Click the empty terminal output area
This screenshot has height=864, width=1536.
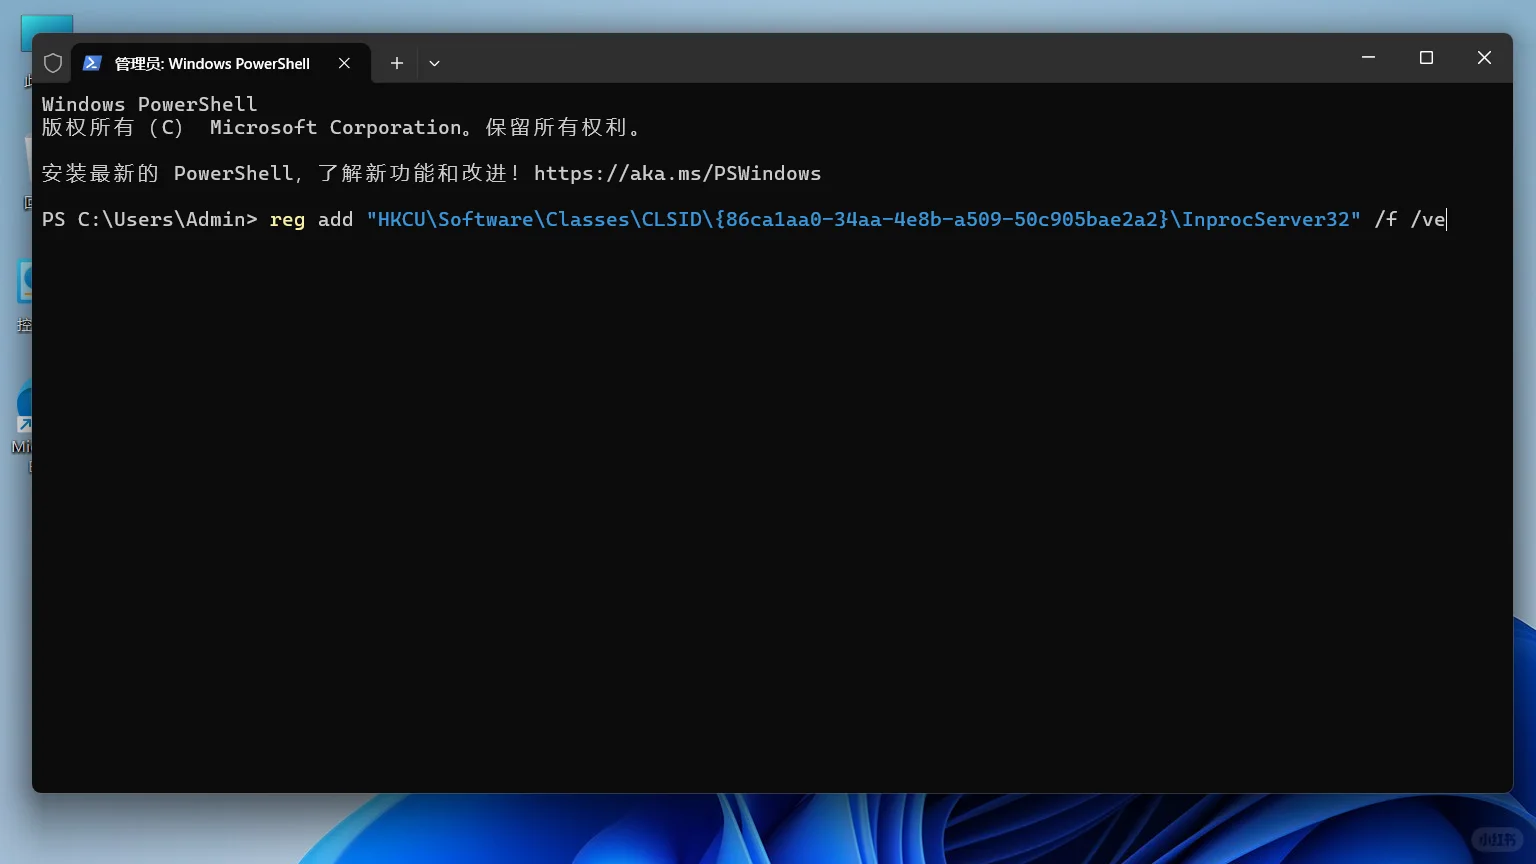point(760,500)
